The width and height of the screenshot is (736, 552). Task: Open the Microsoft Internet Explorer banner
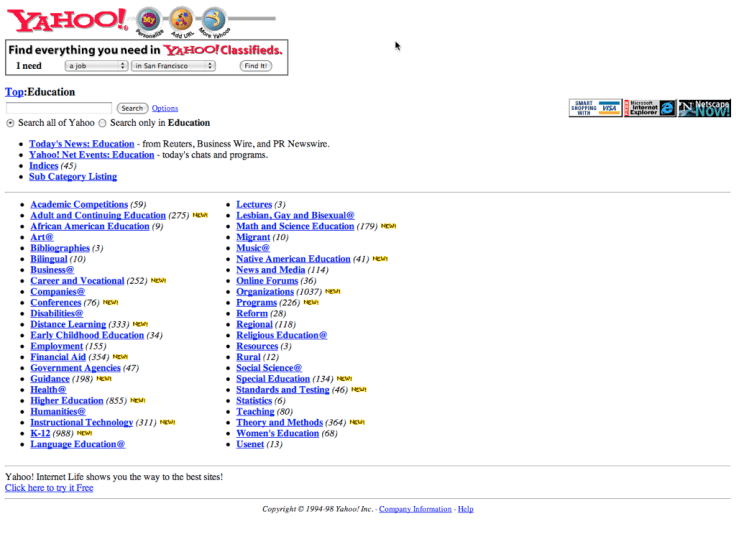pos(650,108)
